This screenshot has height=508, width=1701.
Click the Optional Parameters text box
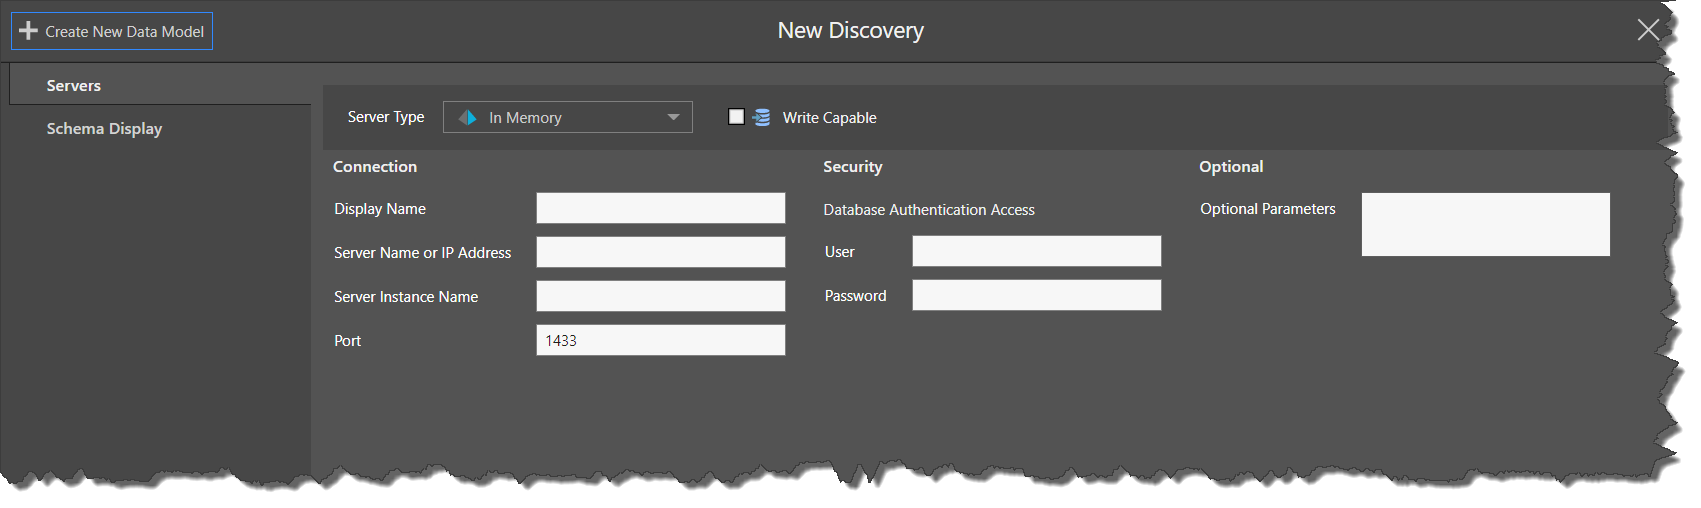1486,225
